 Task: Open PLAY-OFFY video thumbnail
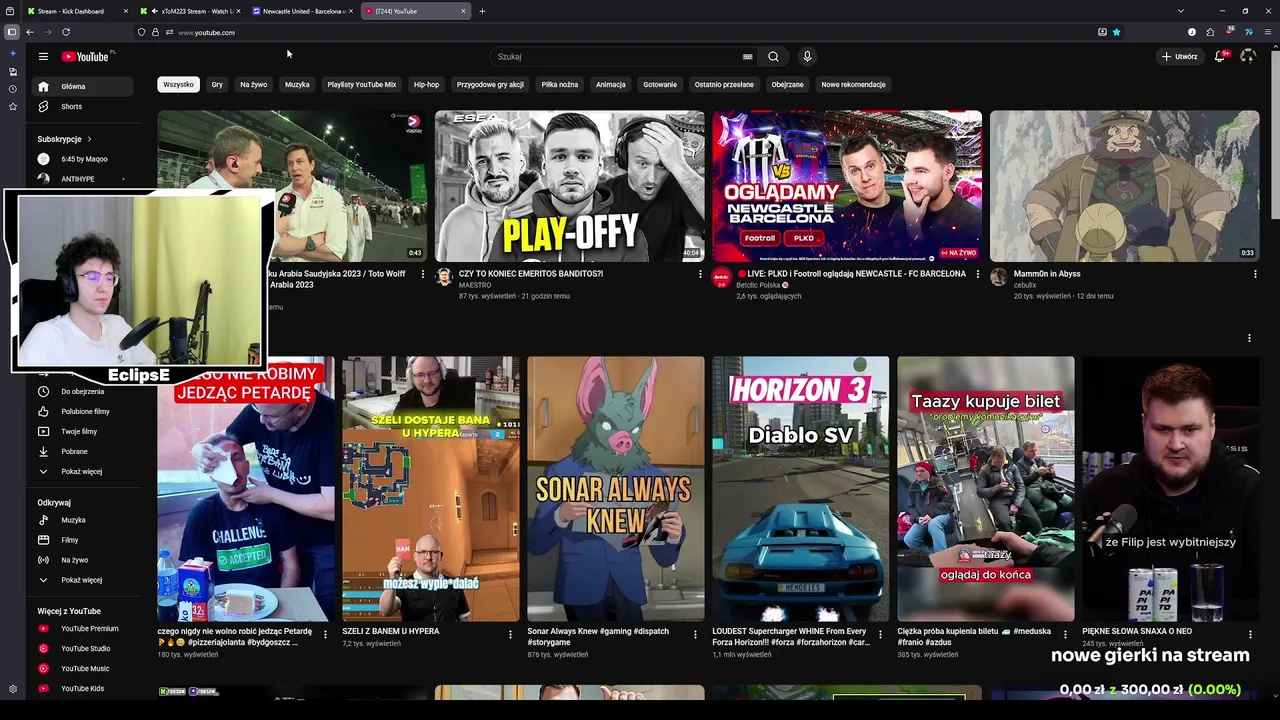[x=570, y=186]
